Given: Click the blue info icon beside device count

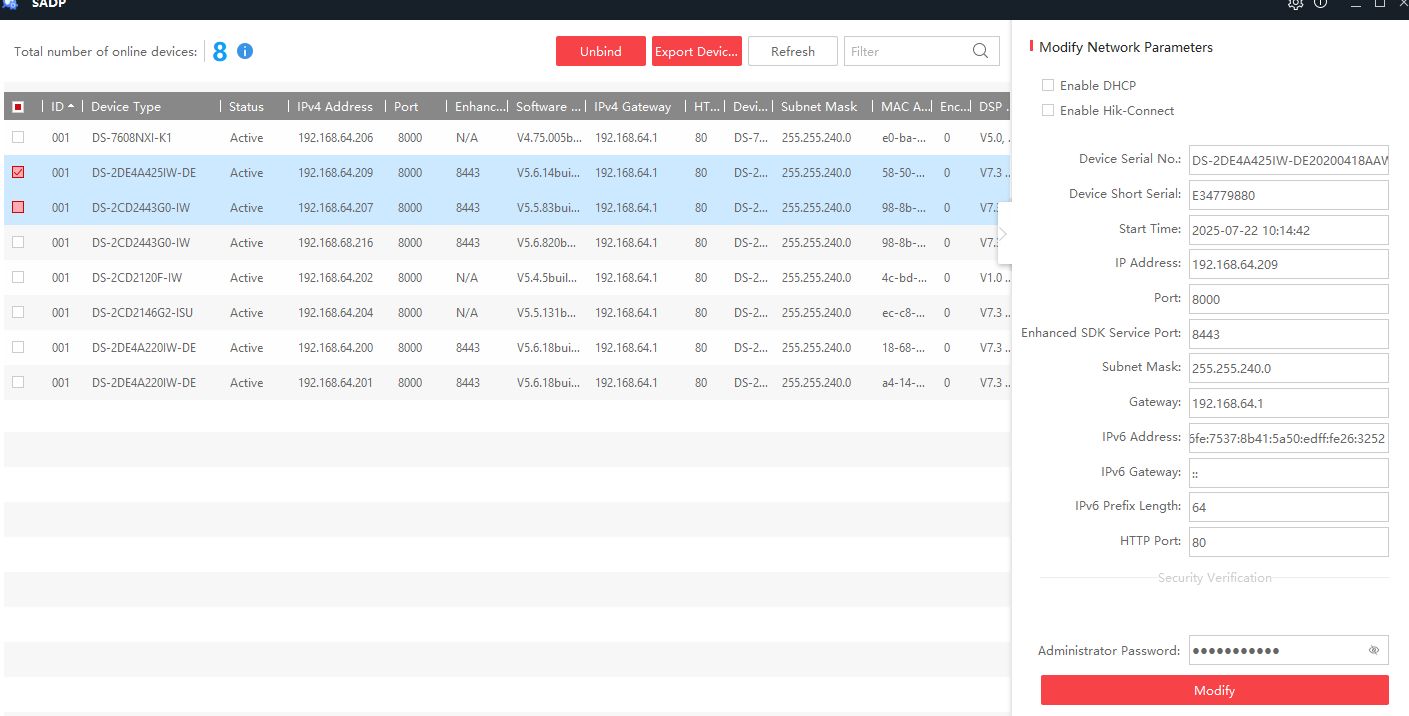Looking at the screenshot, I should (245, 51).
